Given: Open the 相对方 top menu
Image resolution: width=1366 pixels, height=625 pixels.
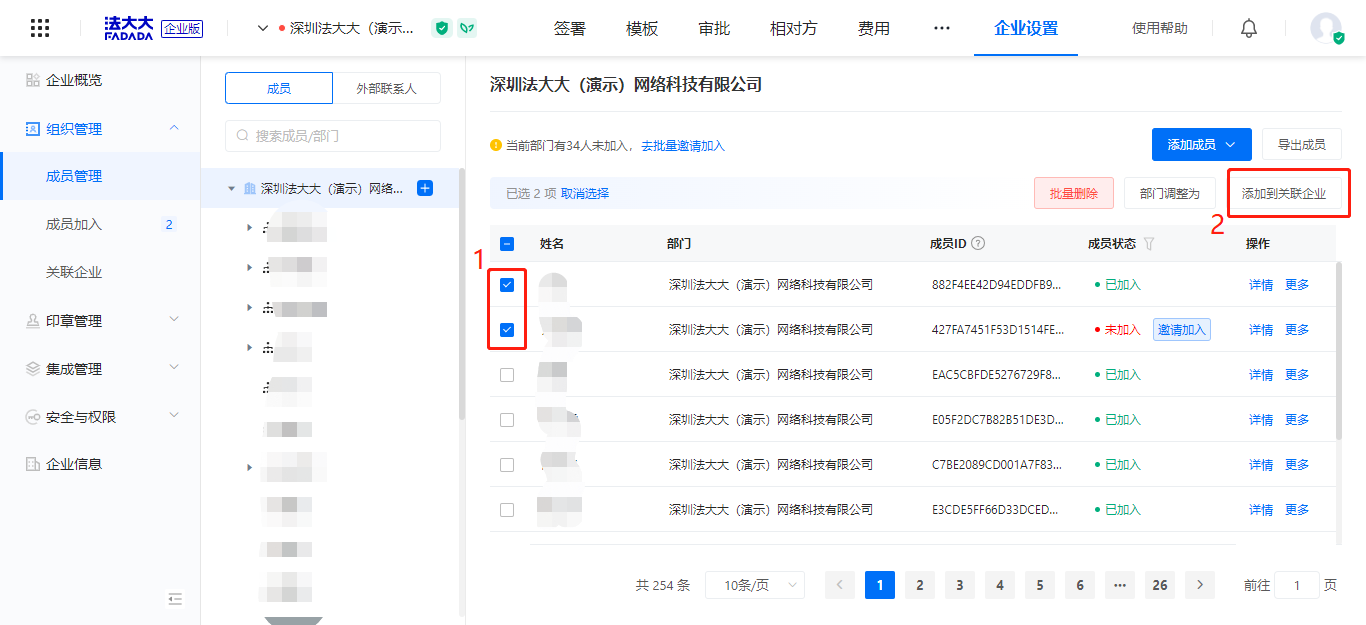Looking at the screenshot, I should point(794,28).
